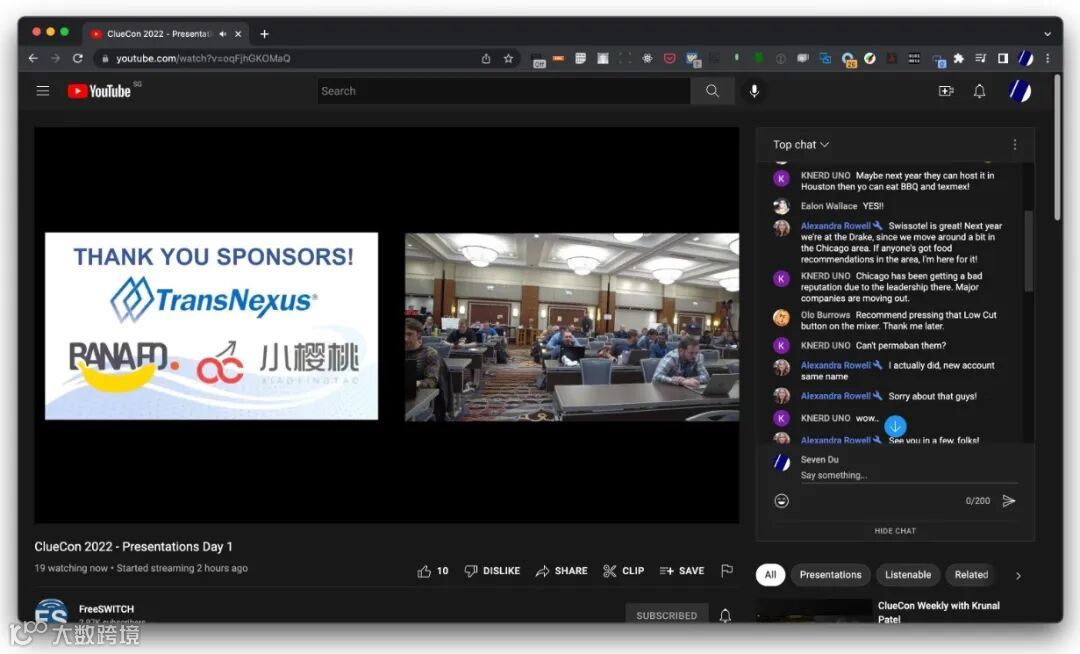The height and width of the screenshot is (654, 1080).
Task: Click the search magnifier button
Action: pos(712,91)
